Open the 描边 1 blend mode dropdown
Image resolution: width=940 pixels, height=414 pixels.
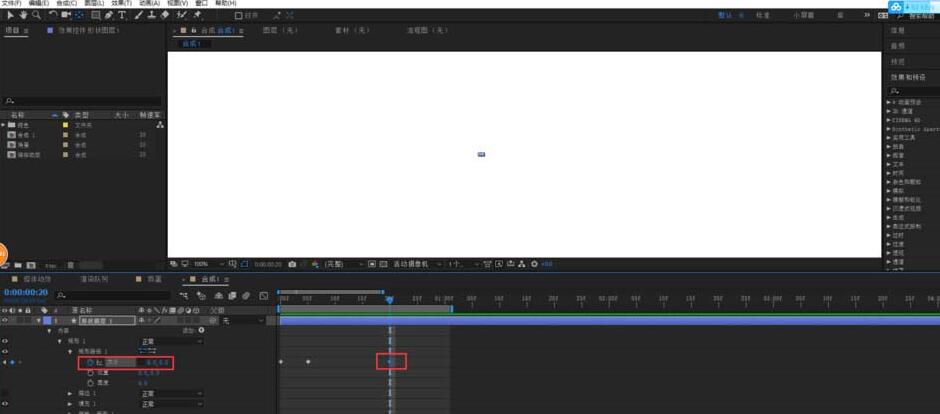(x=171, y=394)
